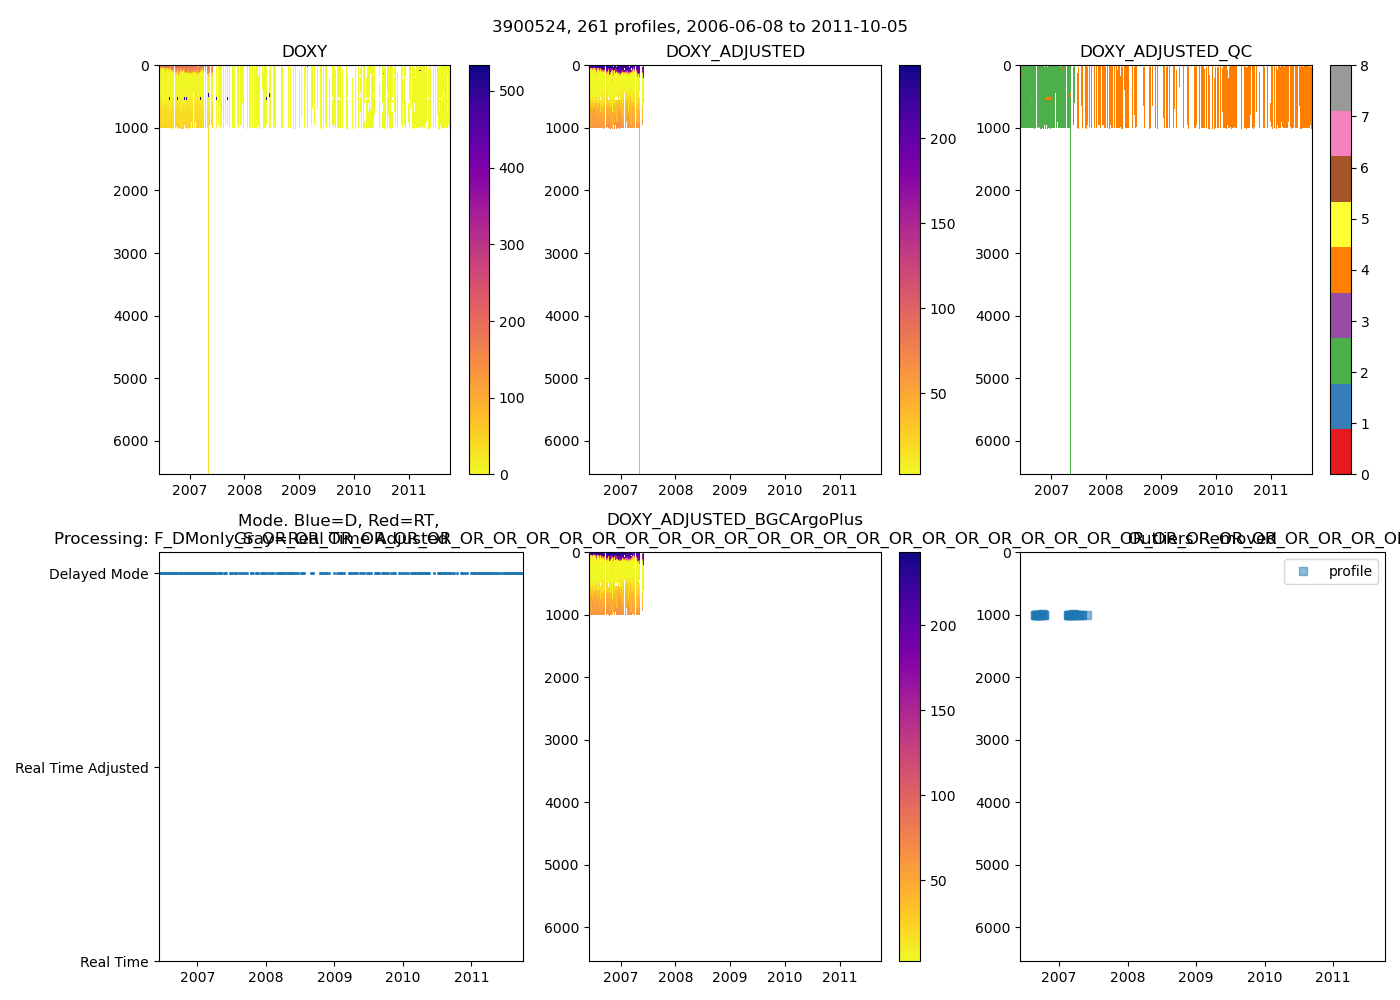
Task: Select the red segment of QC colorbar
Action: pos(1340,452)
